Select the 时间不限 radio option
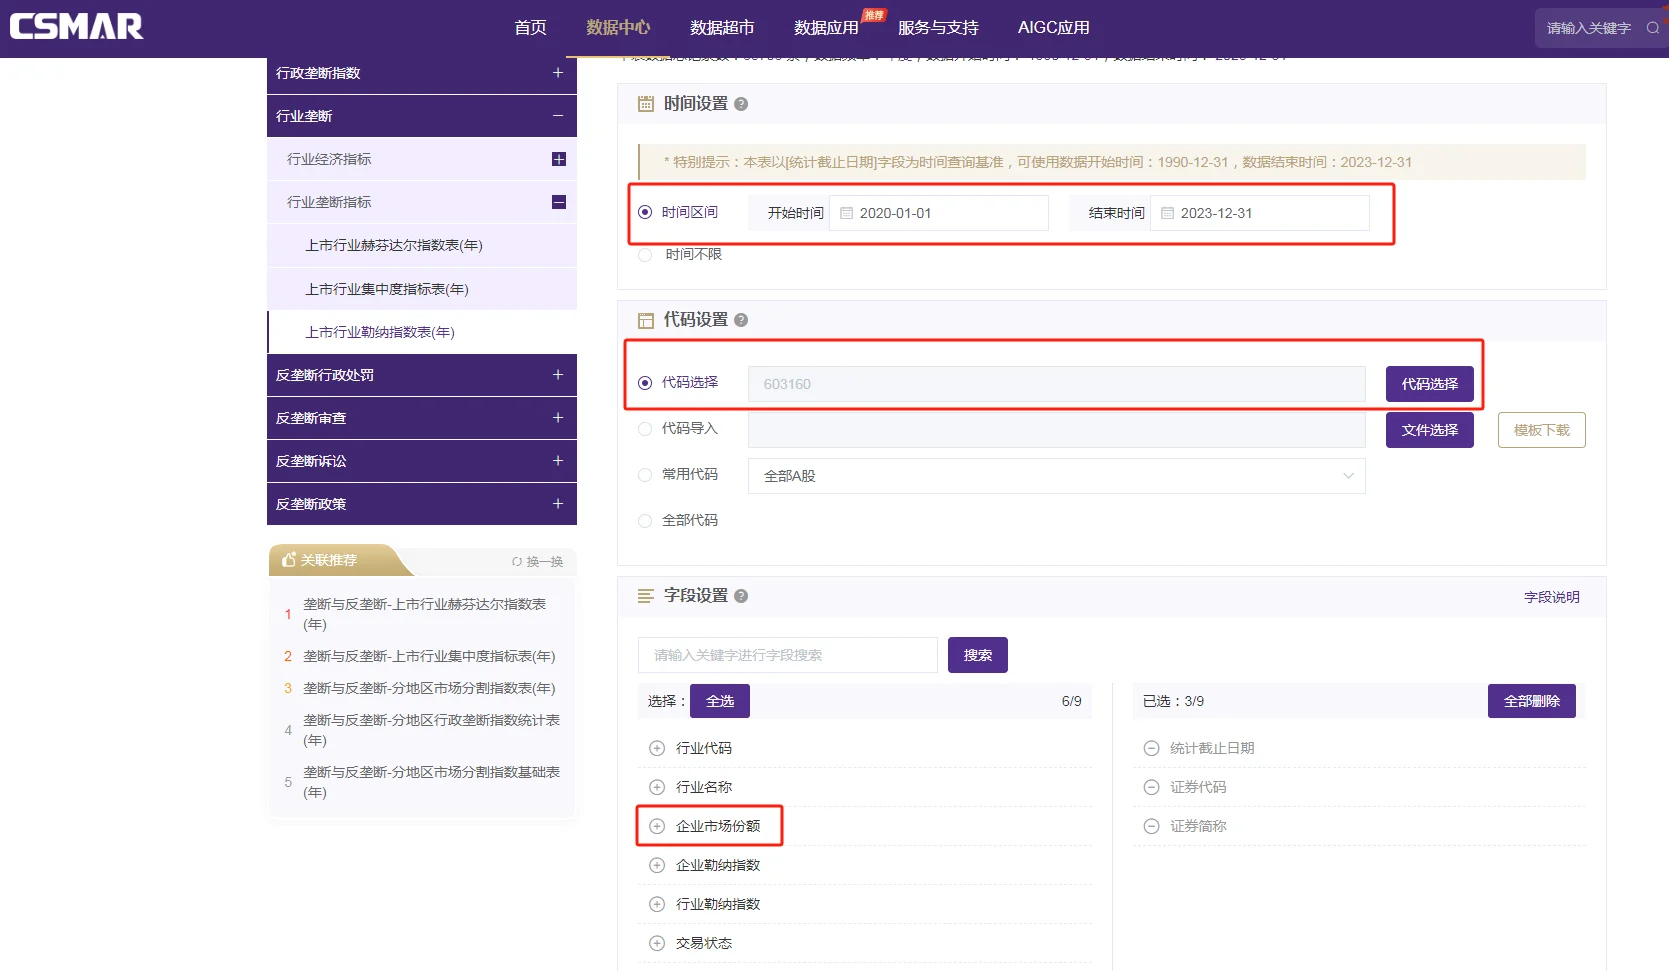The width and height of the screenshot is (1669, 971). pos(644,254)
